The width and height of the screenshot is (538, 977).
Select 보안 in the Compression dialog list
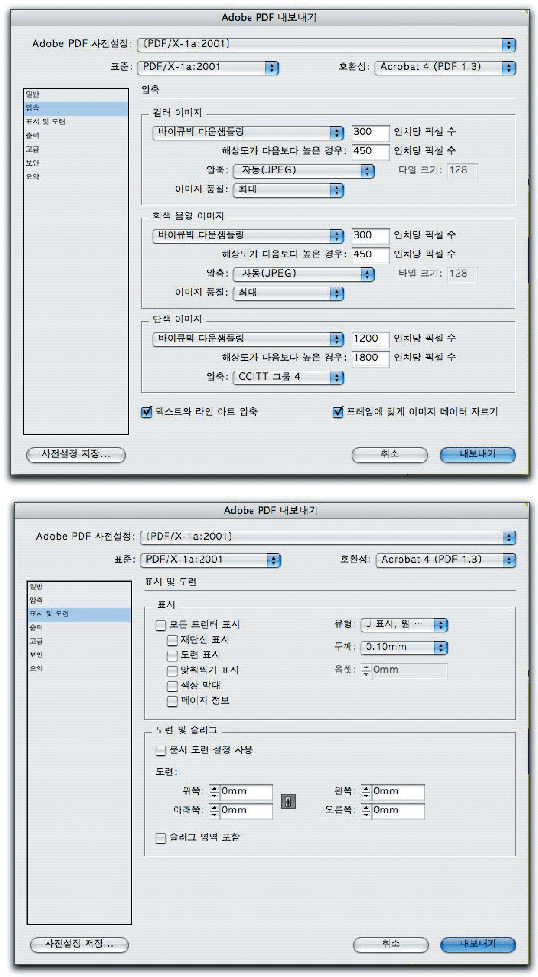(75, 163)
